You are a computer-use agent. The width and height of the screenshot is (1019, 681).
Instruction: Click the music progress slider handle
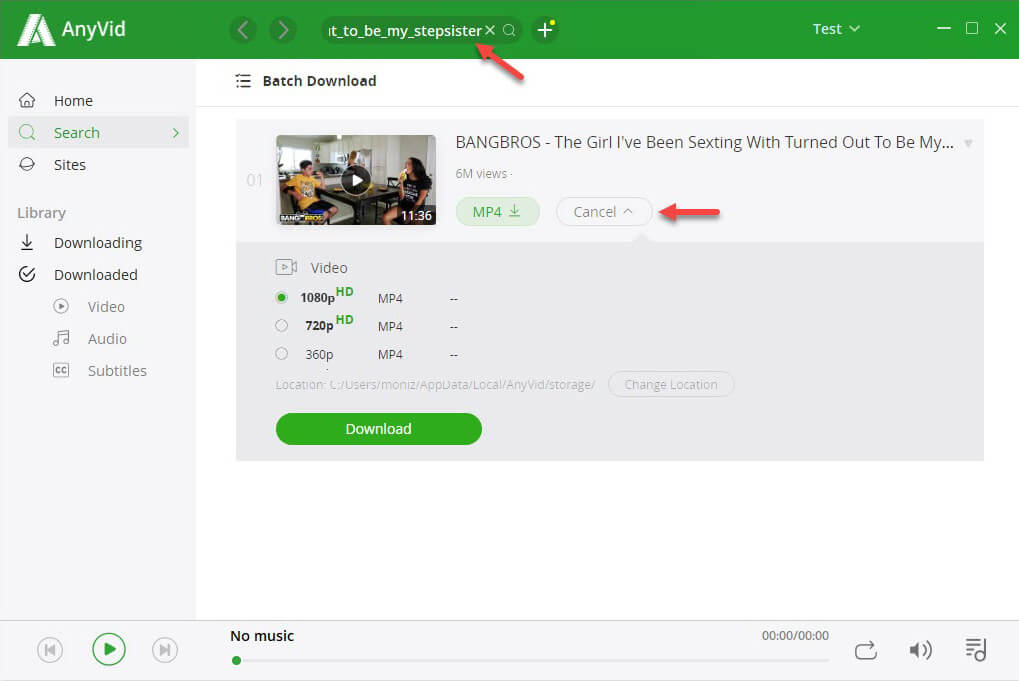point(237,660)
